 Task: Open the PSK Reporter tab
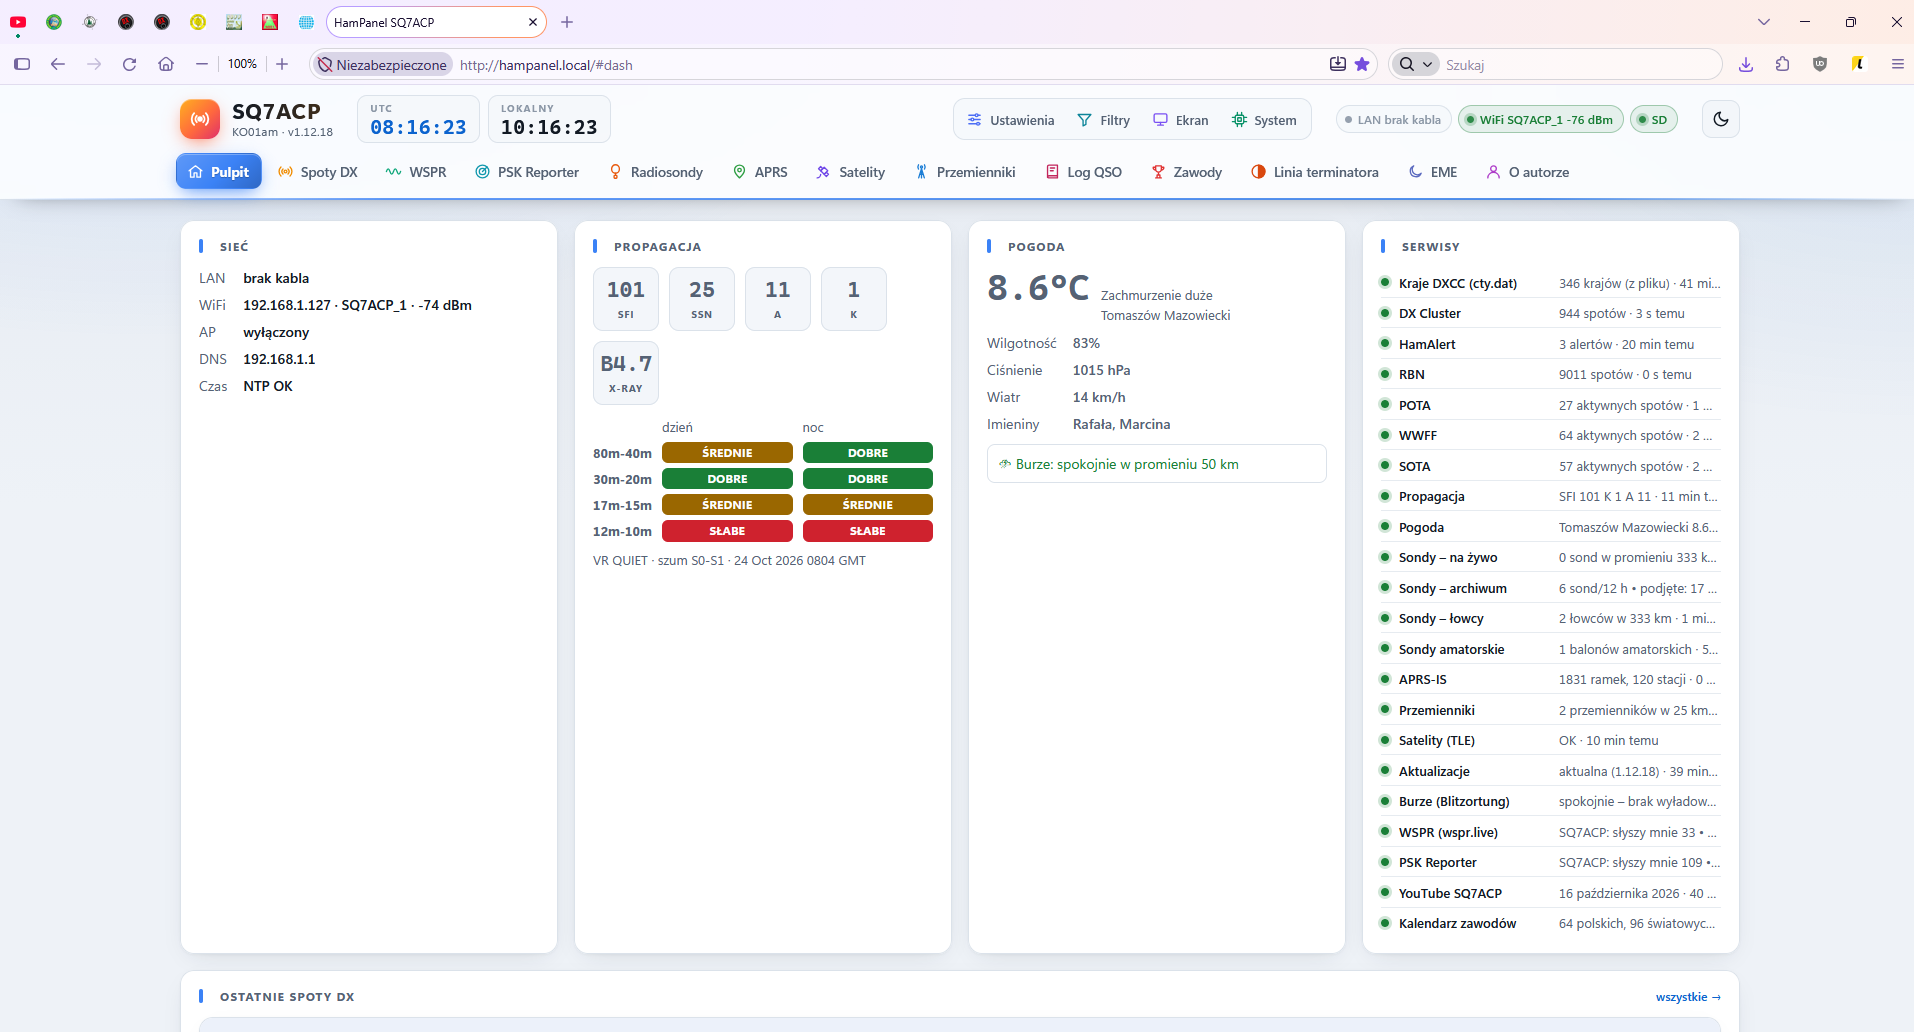527,172
